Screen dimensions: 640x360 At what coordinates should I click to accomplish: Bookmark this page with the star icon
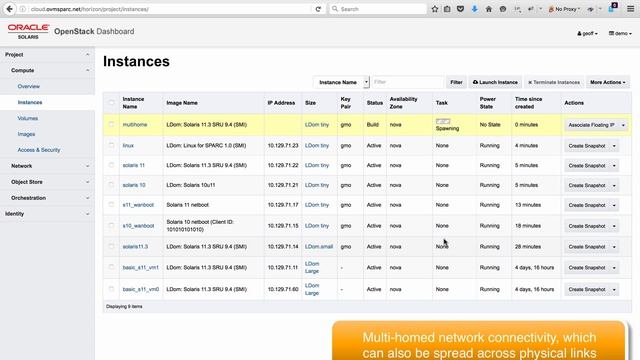tap(435, 9)
